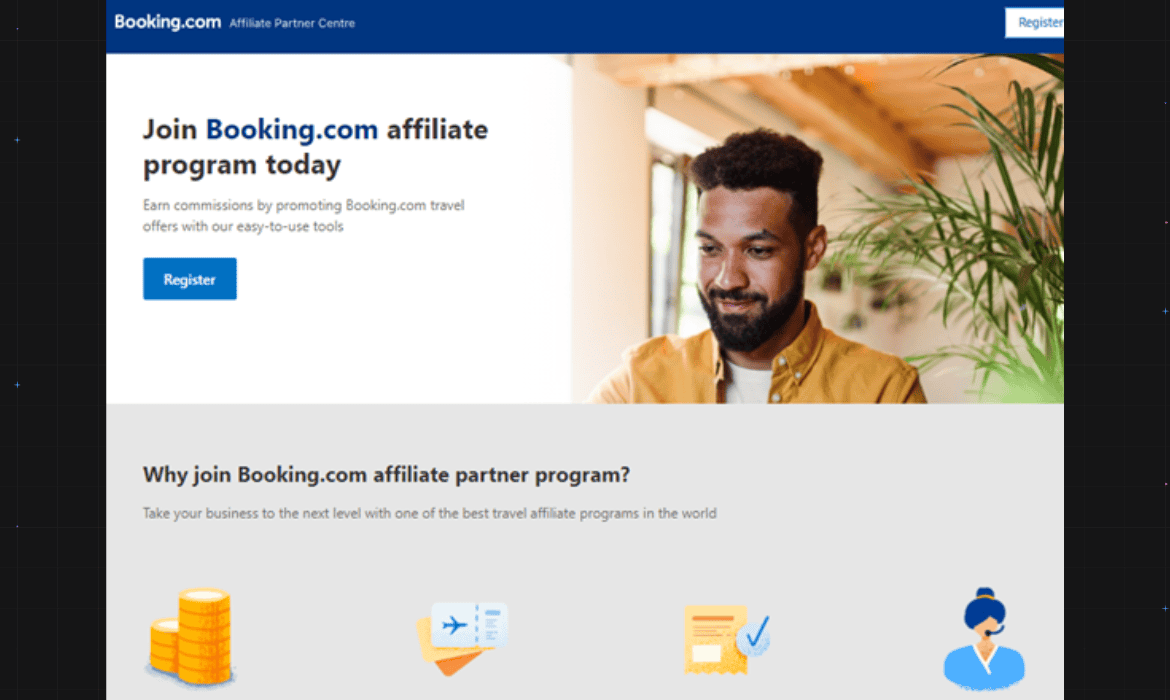Click the 'Why join Booking.com affiliate partner program?' heading
Screen dimensions: 1170x700
point(387,475)
